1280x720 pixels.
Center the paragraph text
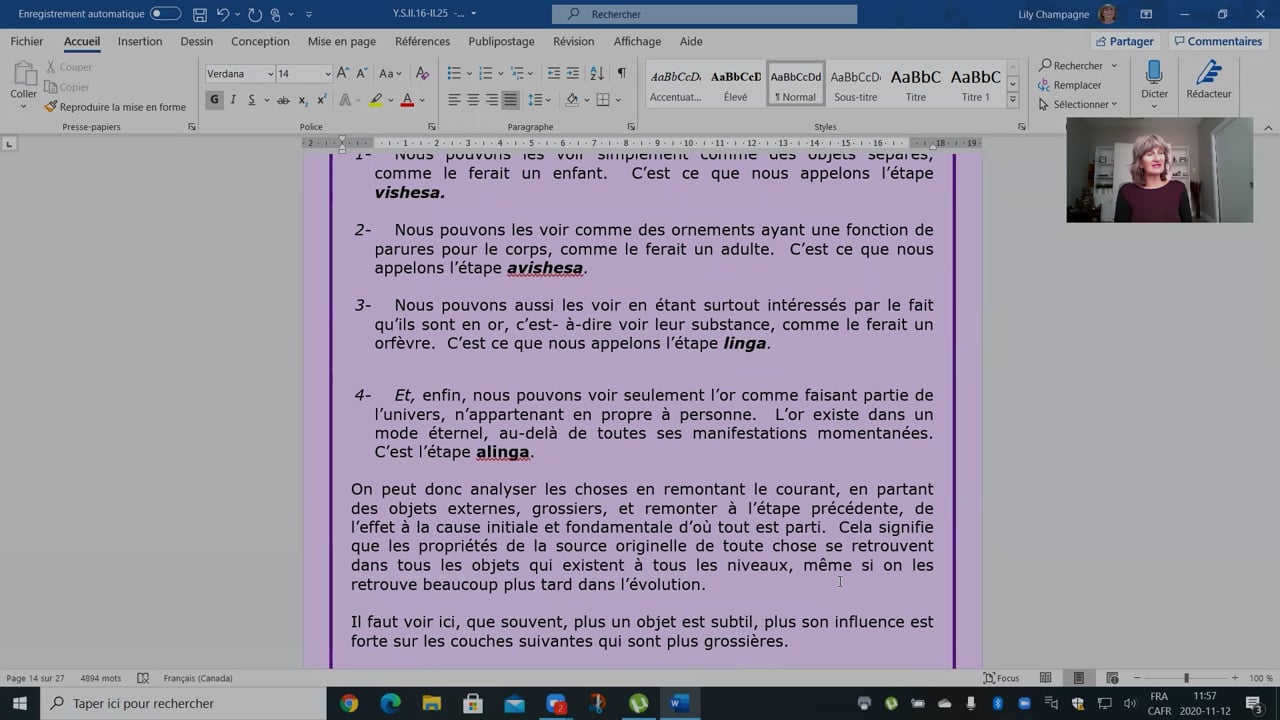(x=473, y=100)
